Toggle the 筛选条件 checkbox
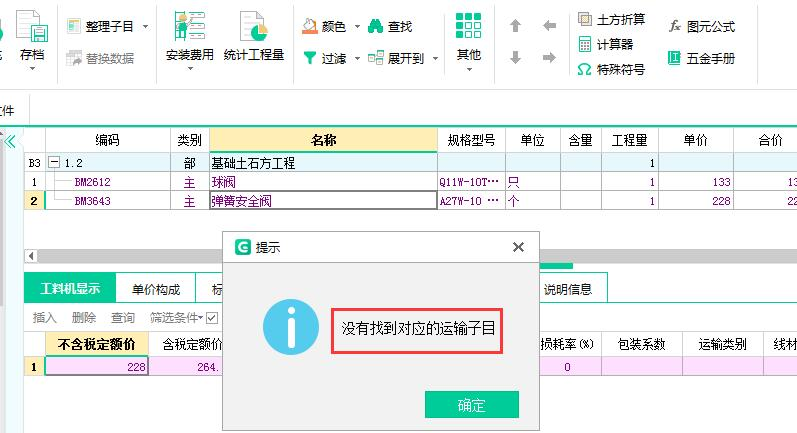 coord(211,318)
